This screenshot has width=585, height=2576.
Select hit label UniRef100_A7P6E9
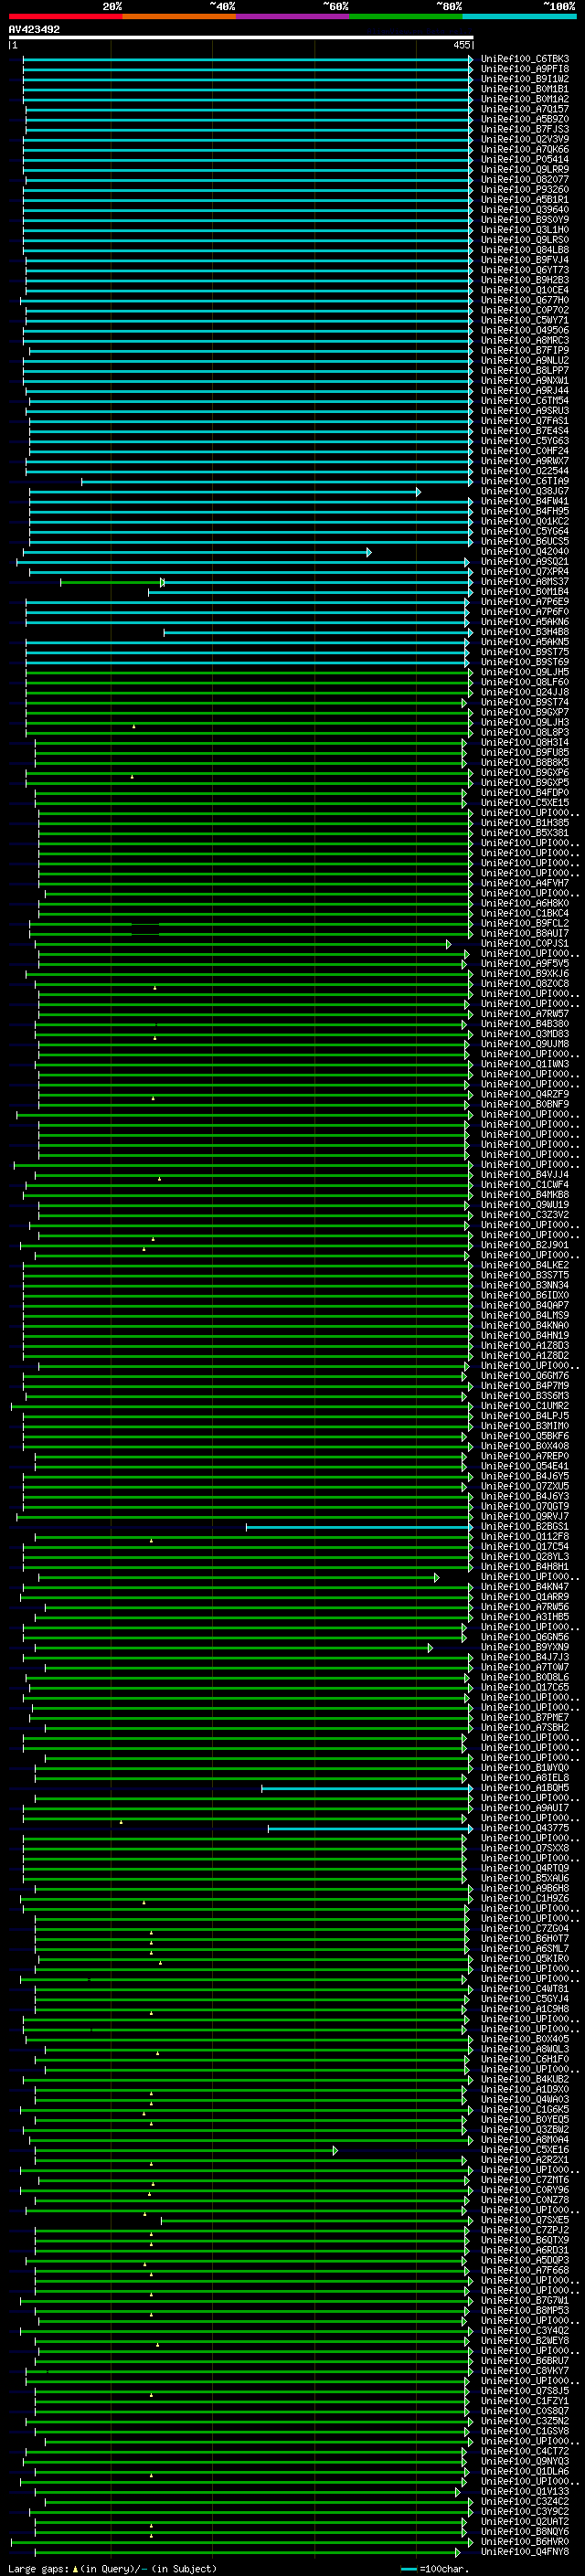pyautogui.click(x=525, y=602)
